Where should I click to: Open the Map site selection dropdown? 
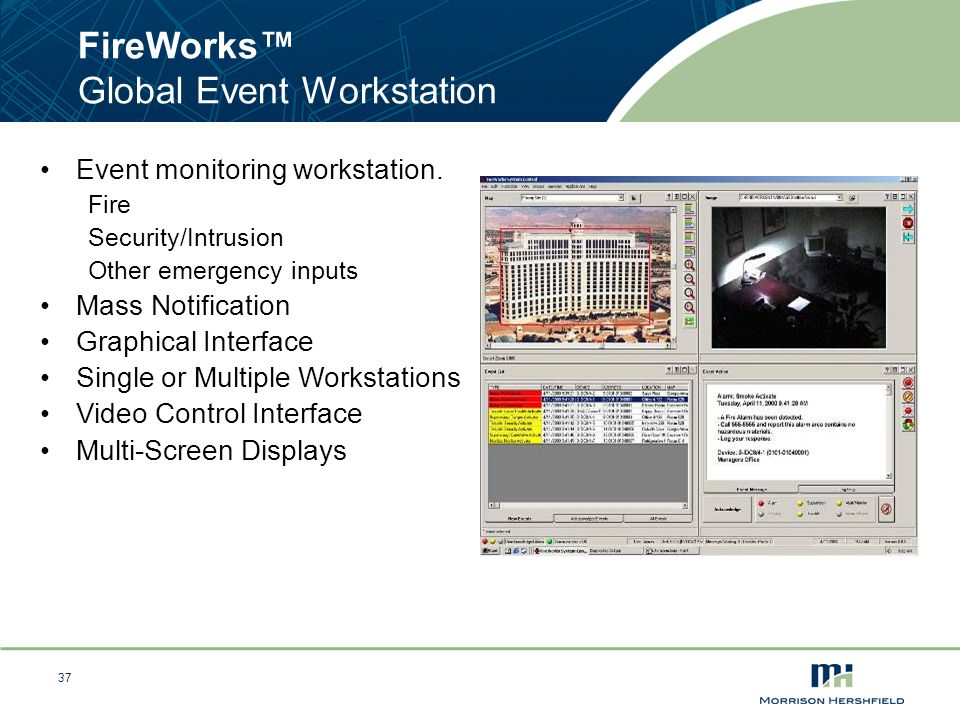pyautogui.click(x=572, y=198)
